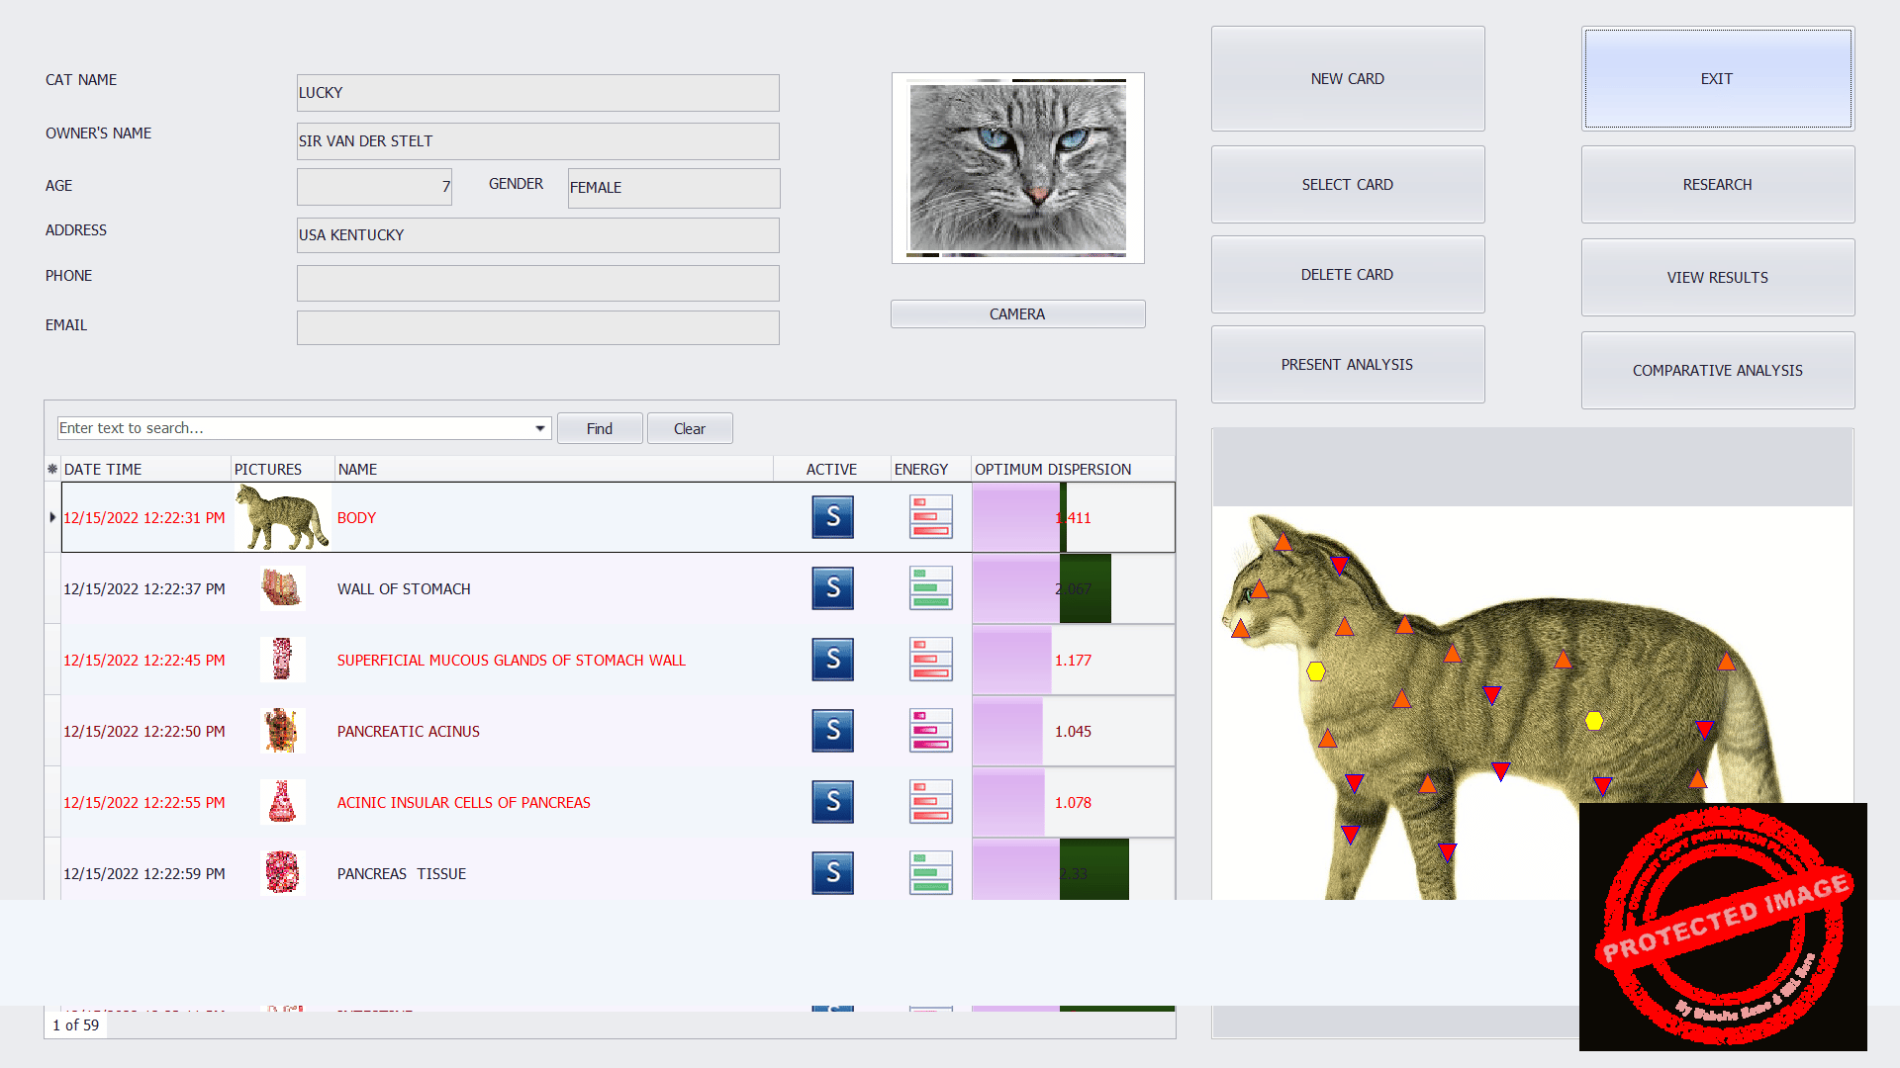Click energy icon for ACINIC INSULAR CELLS row
This screenshot has width=1900, height=1068.
tap(930, 802)
